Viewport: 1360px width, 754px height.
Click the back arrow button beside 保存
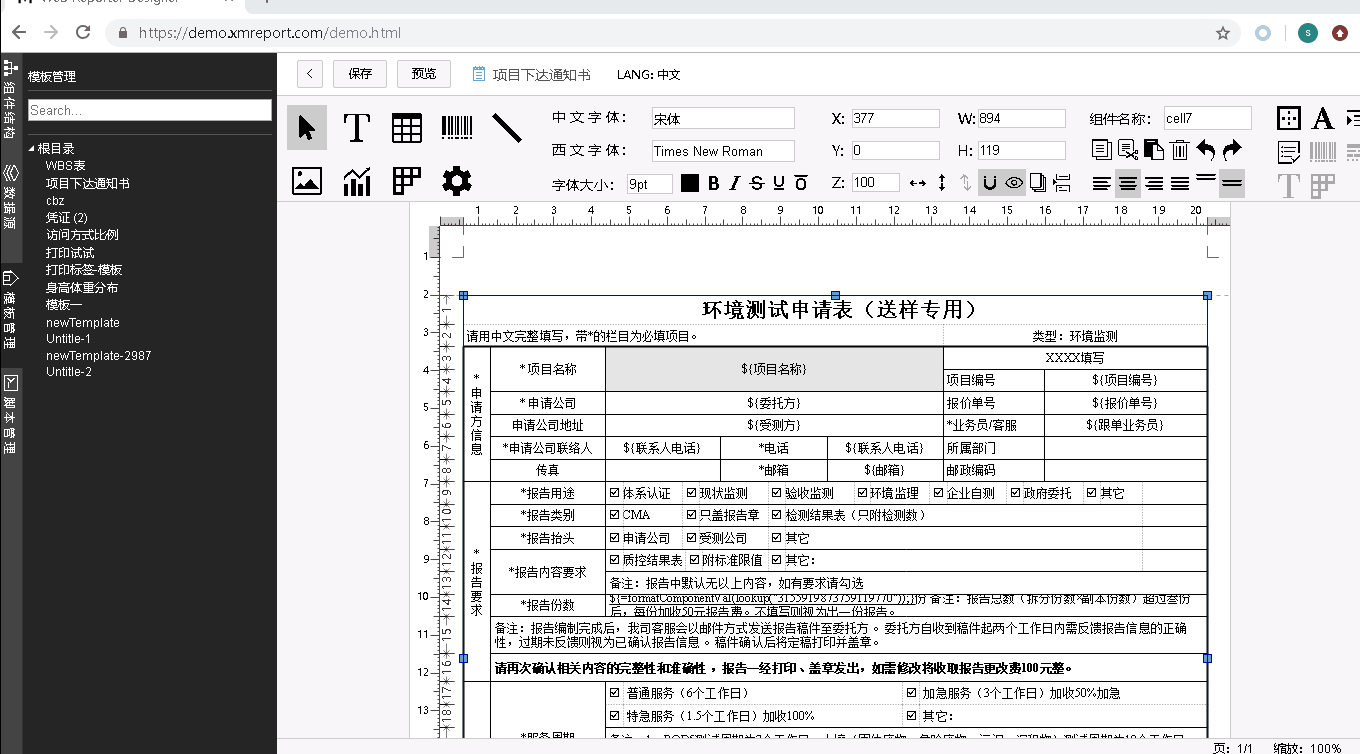pyautogui.click(x=310, y=74)
